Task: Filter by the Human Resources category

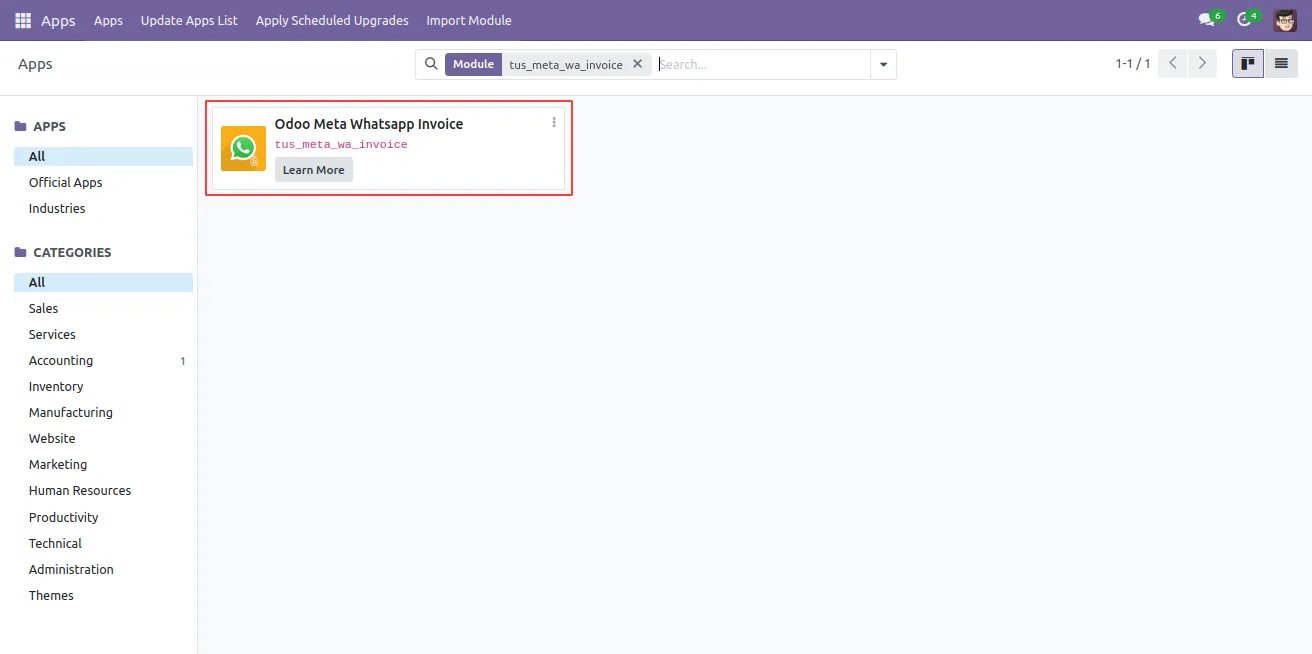Action: point(103,490)
